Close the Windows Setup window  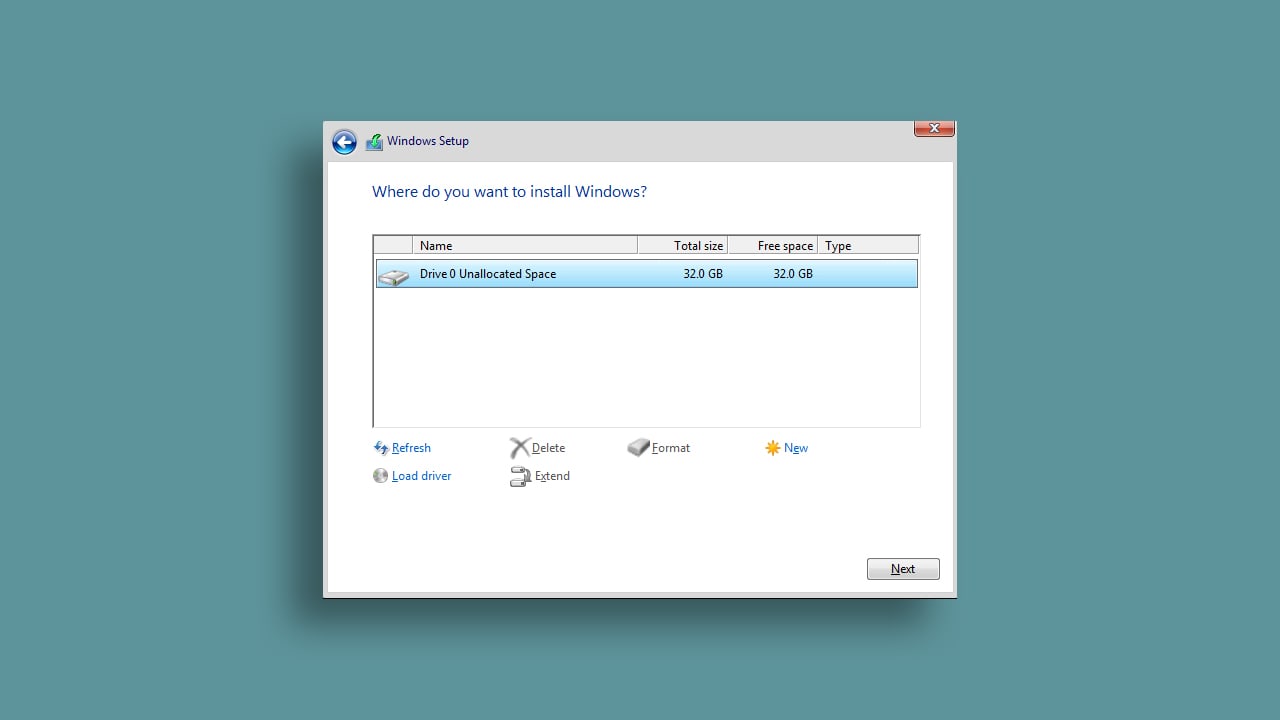tap(934, 128)
